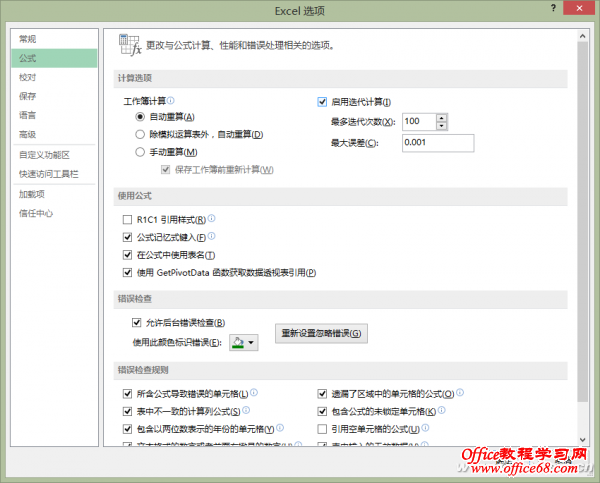
Task: Open error indicator color dropdown
Action: click(x=244, y=342)
